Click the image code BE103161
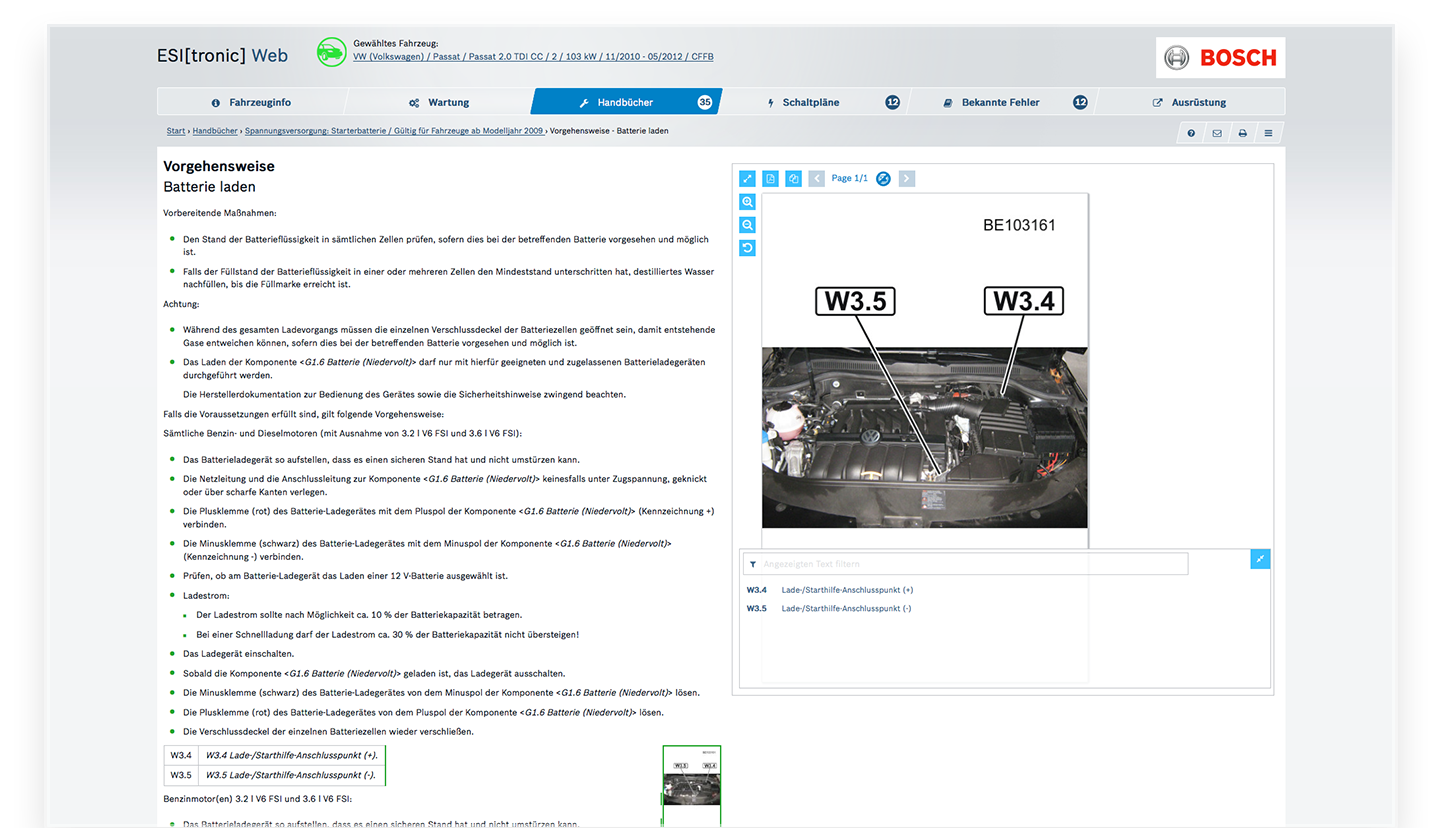The width and height of the screenshot is (1440, 828). point(1019,225)
